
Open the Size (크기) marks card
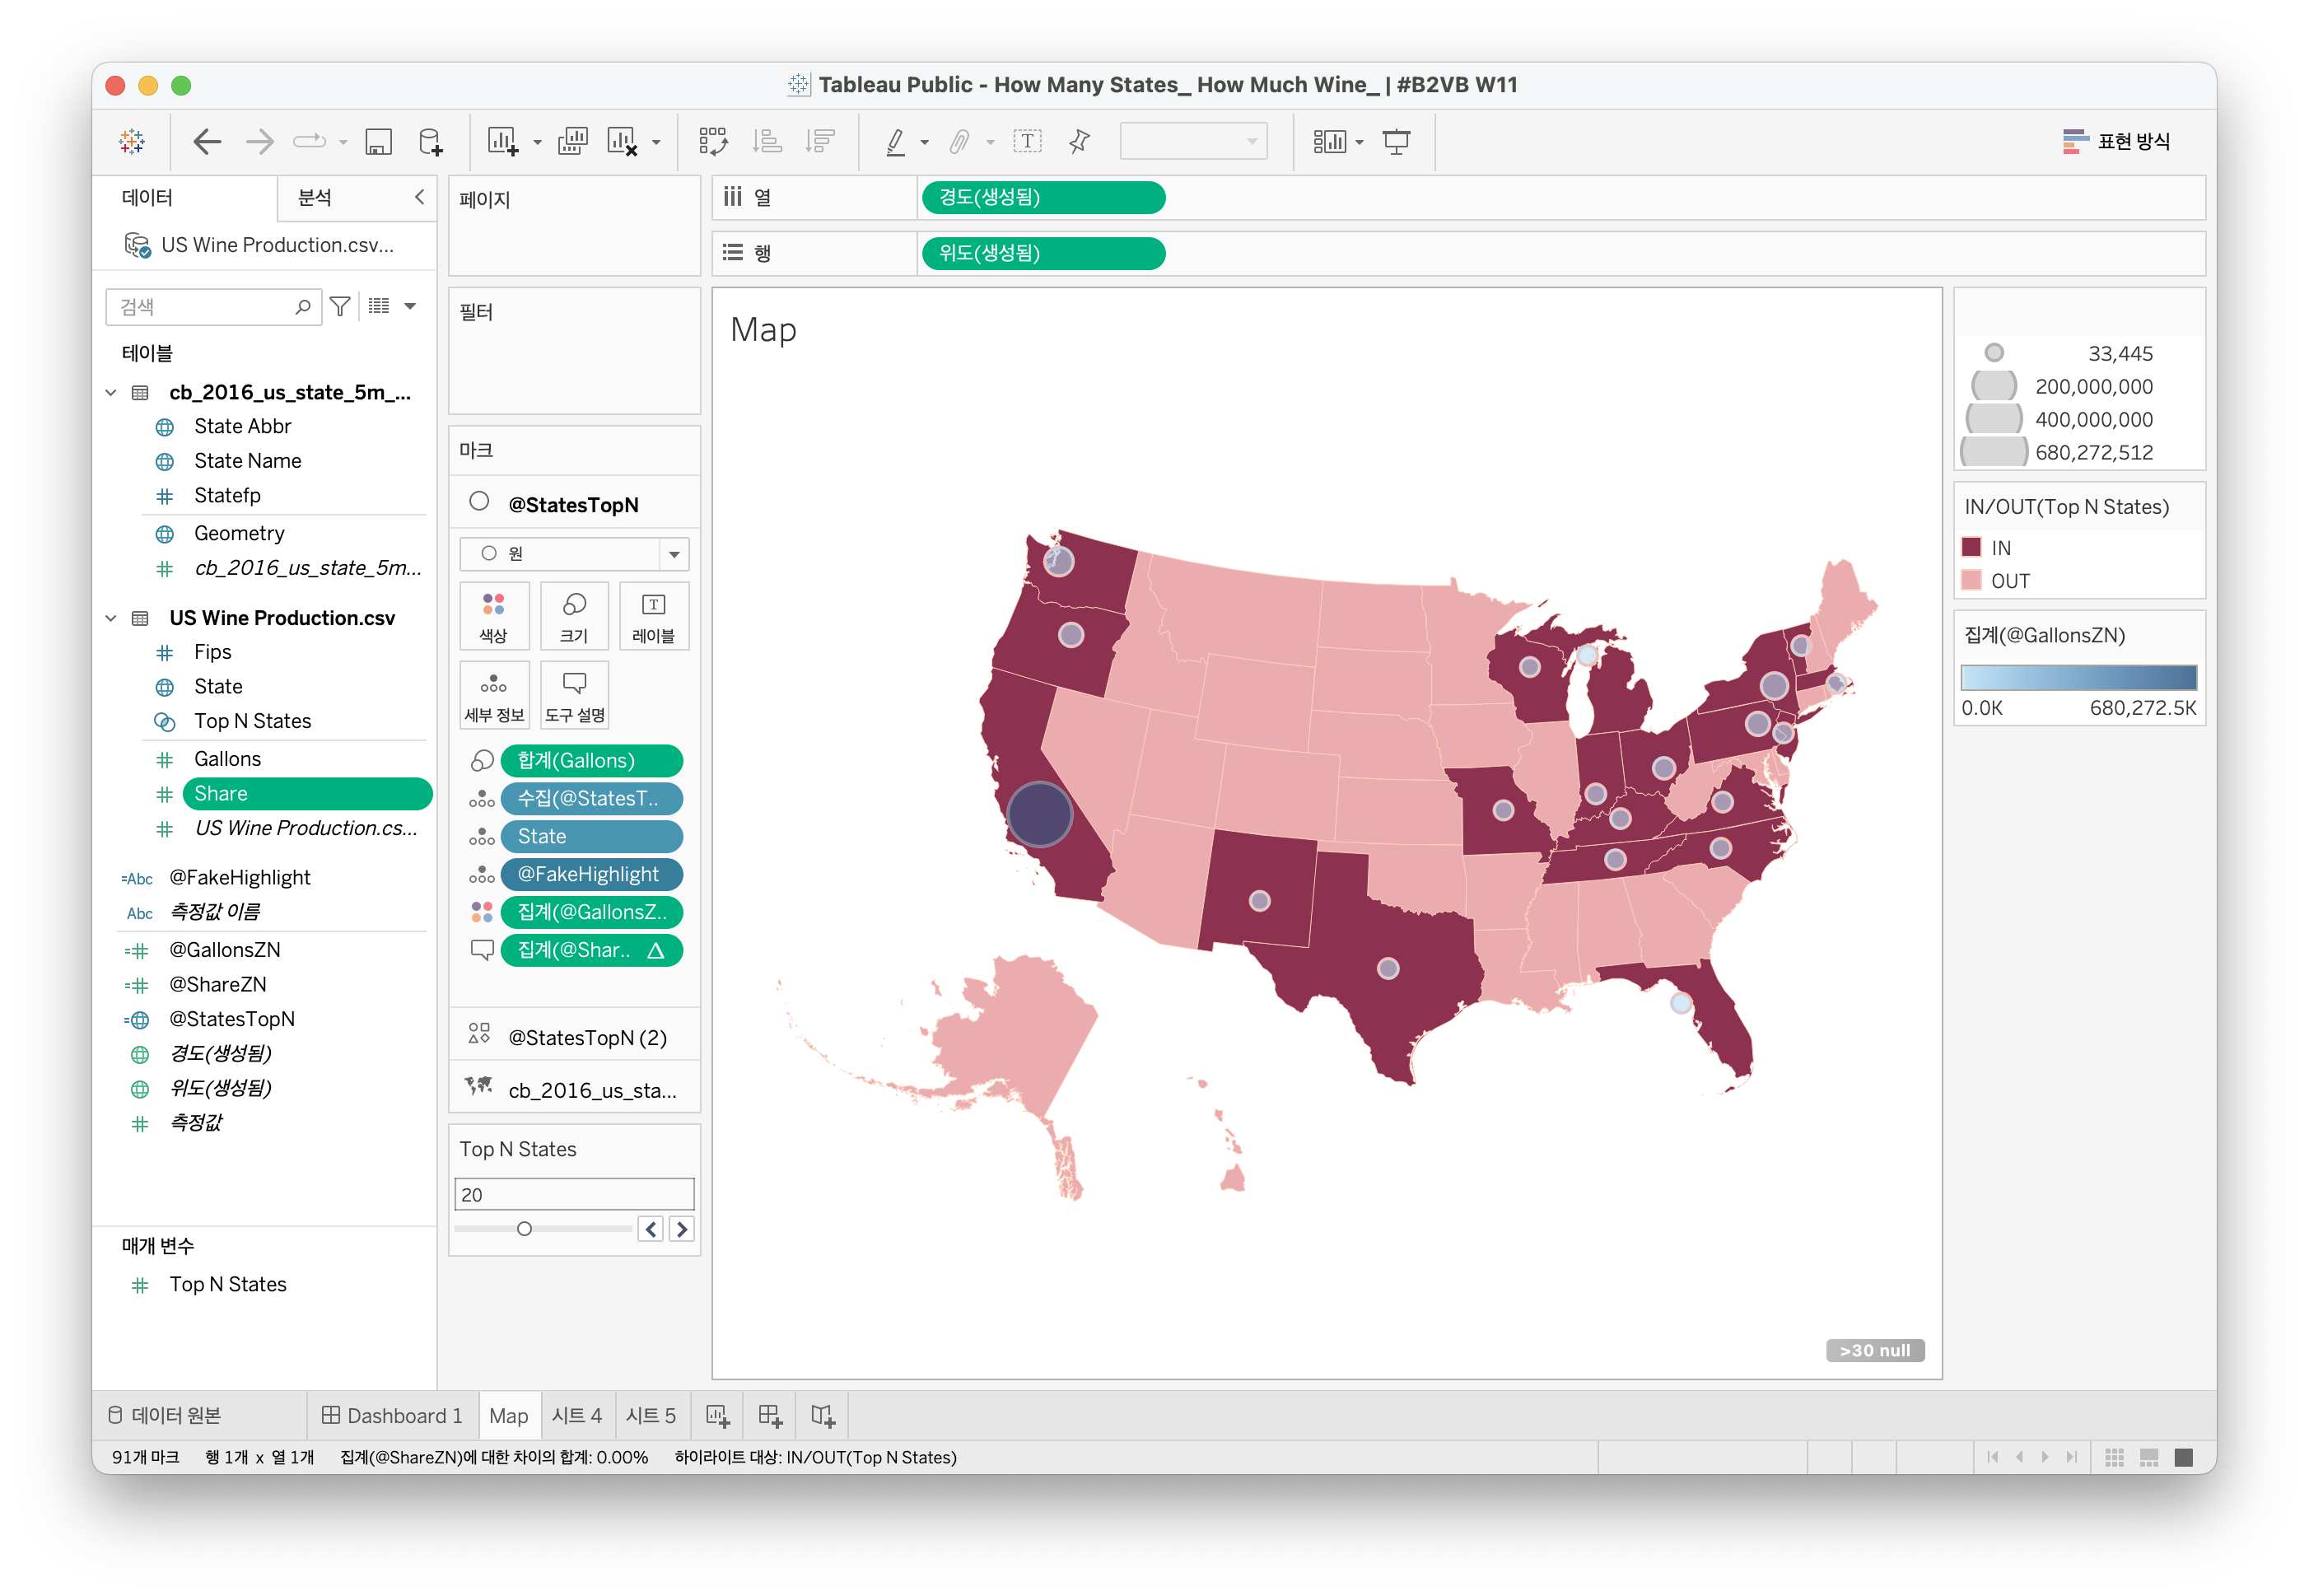574,616
